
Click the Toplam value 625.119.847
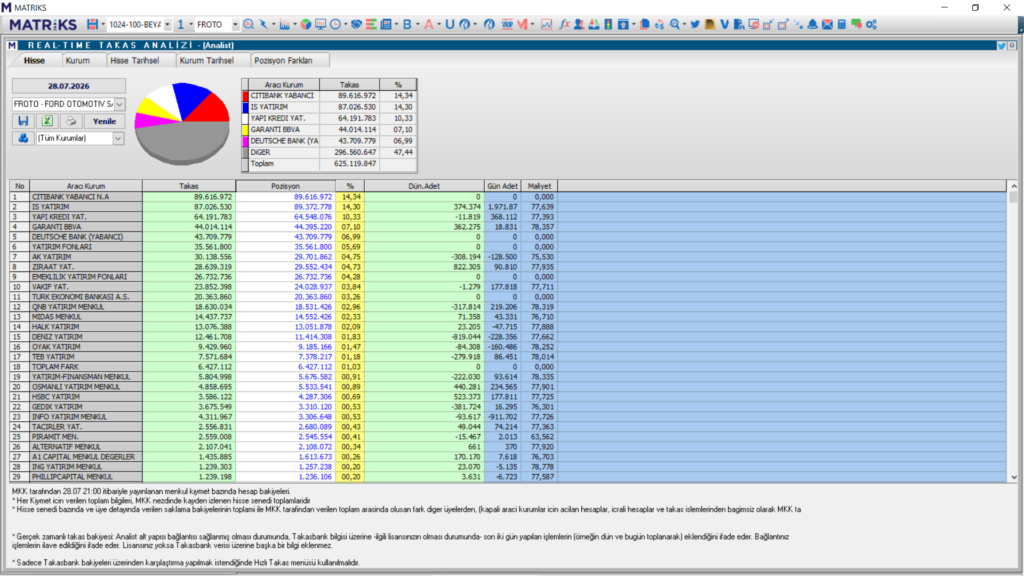pyautogui.click(x=355, y=164)
